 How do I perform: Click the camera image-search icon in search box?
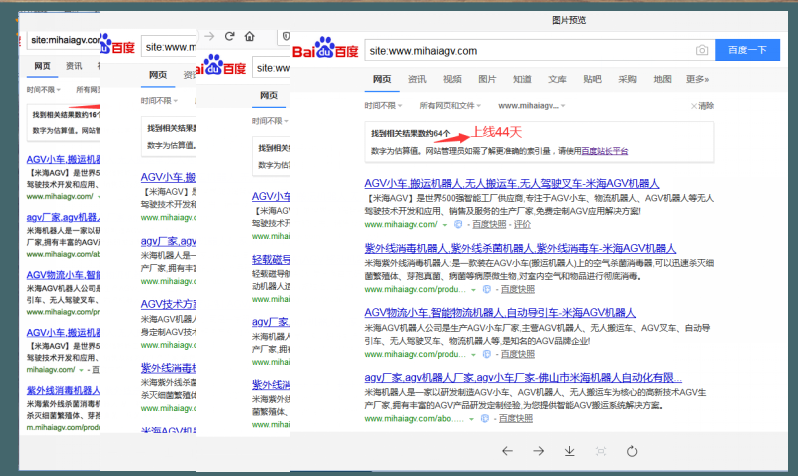click(702, 50)
